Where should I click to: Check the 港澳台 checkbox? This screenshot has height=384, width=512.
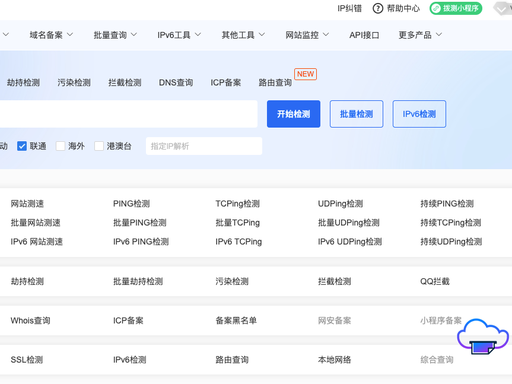pyautogui.click(x=99, y=146)
